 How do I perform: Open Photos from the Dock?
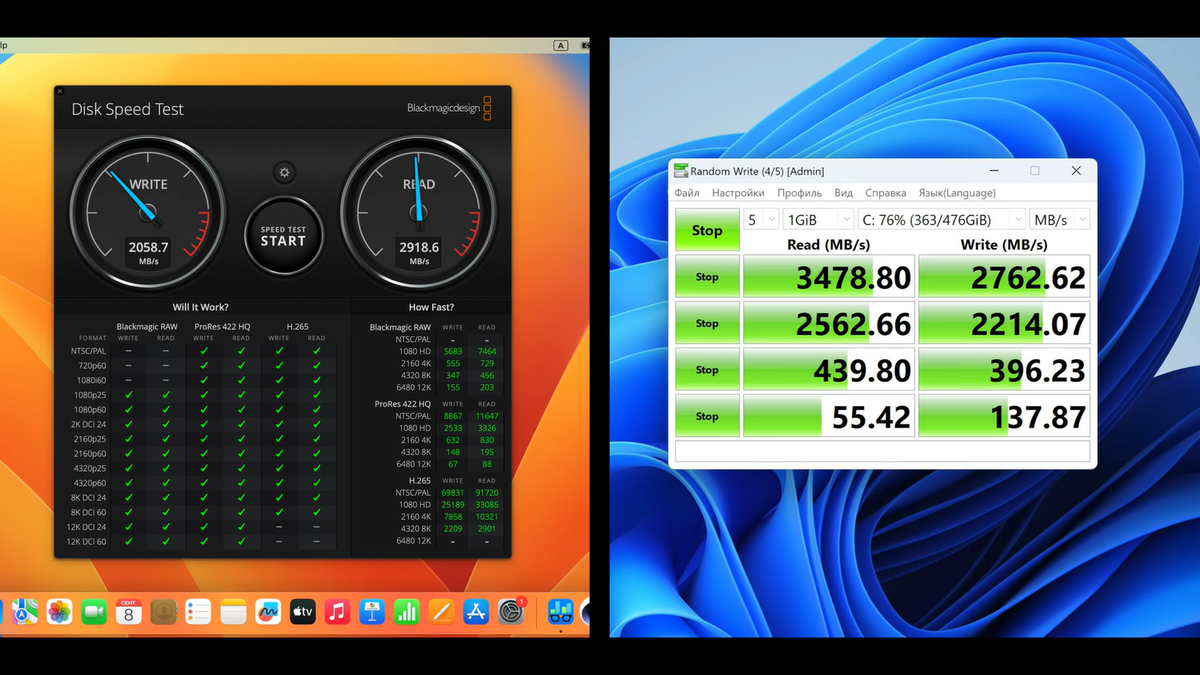(60, 611)
